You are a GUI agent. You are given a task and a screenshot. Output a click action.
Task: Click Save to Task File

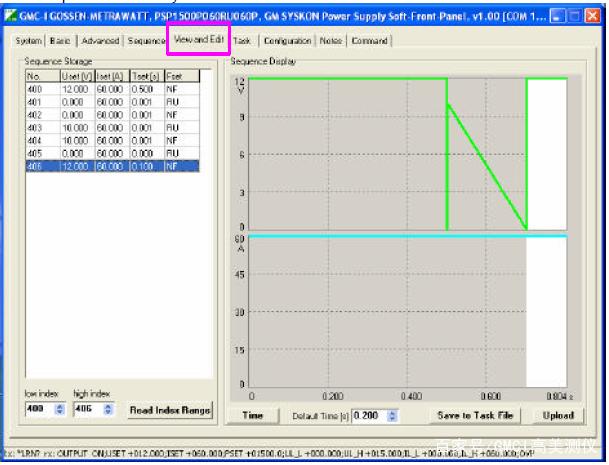tap(475, 415)
